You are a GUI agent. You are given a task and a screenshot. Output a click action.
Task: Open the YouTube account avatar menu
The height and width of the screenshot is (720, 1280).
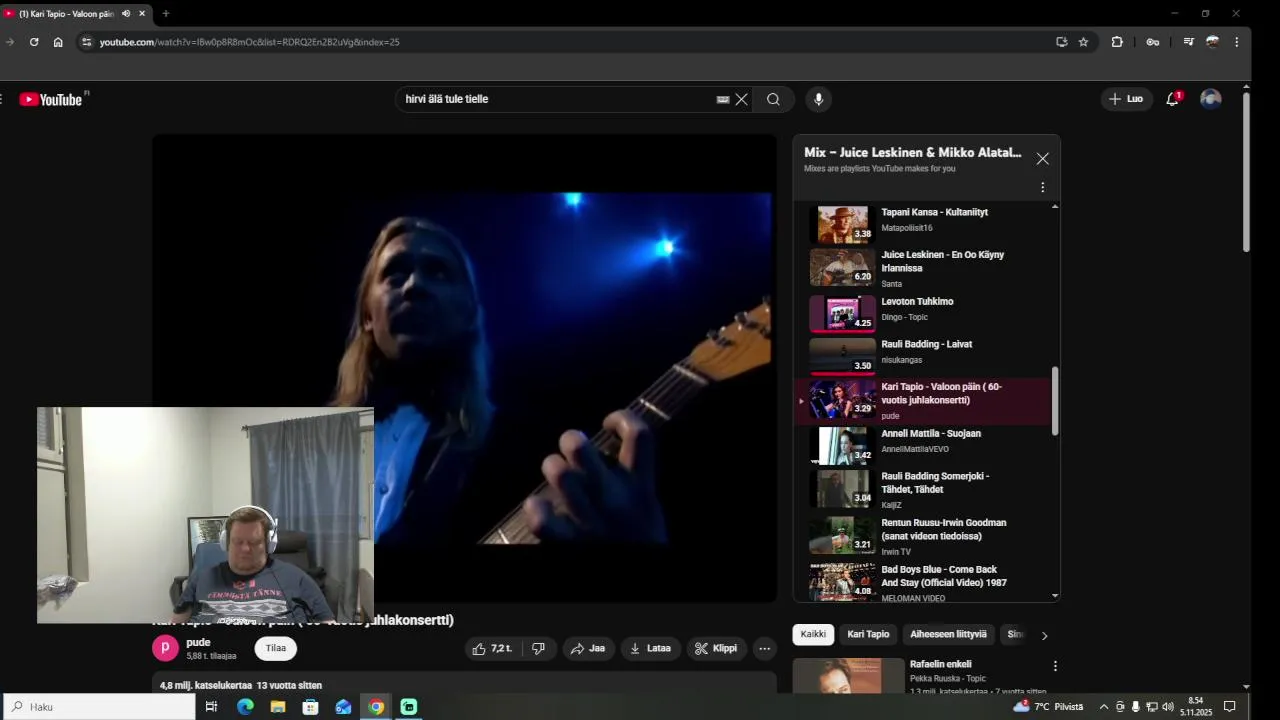tap(1211, 99)
